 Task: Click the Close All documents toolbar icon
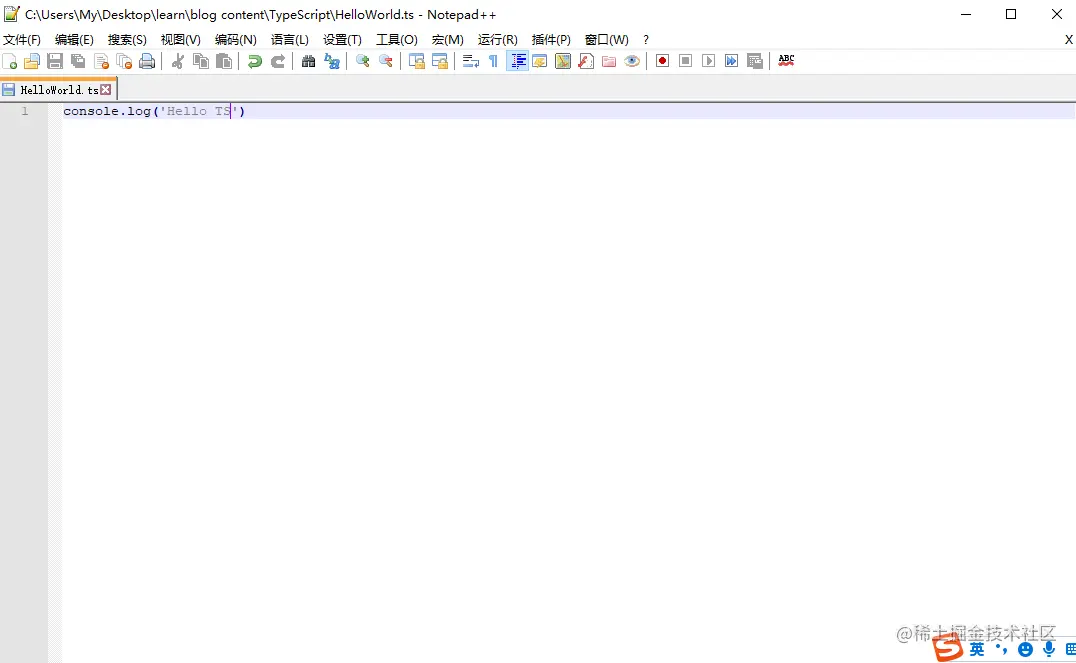coord(124,61)
